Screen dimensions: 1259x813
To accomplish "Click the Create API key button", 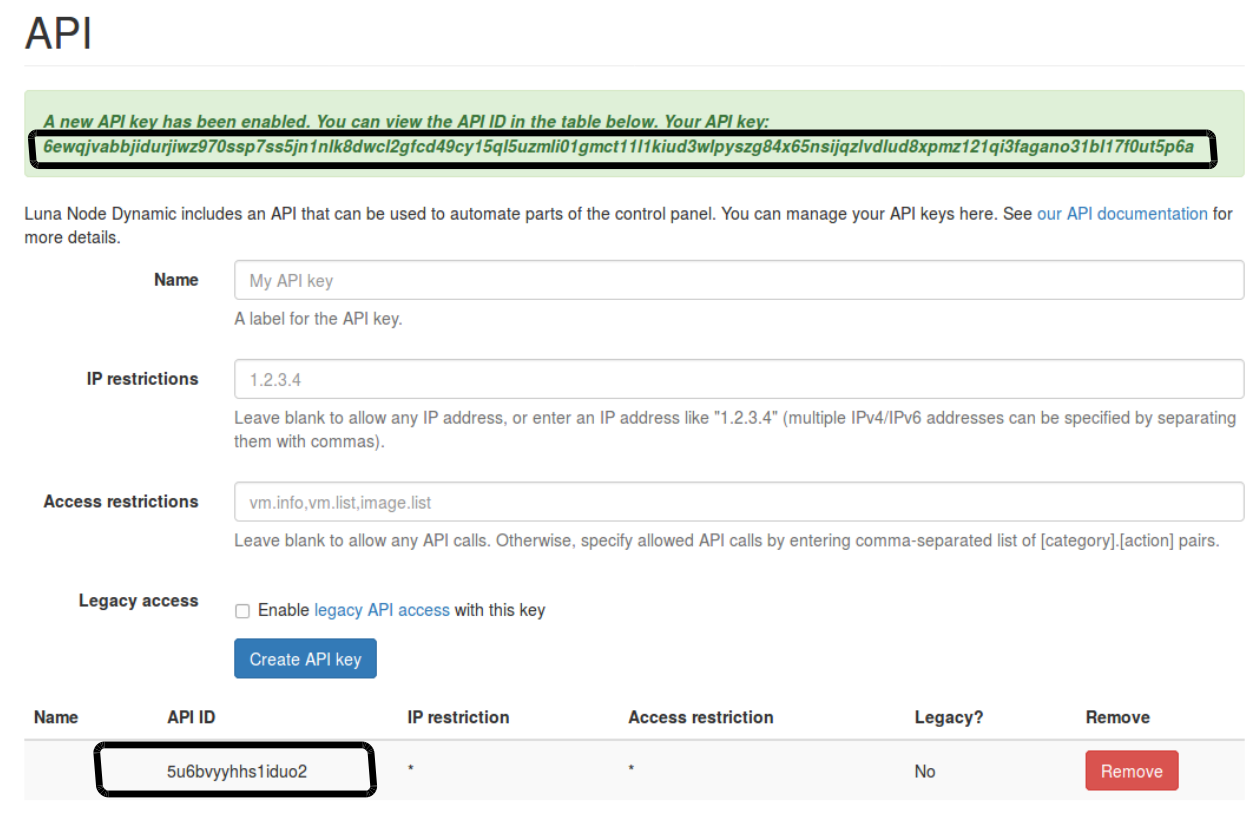I will (305, 659).
